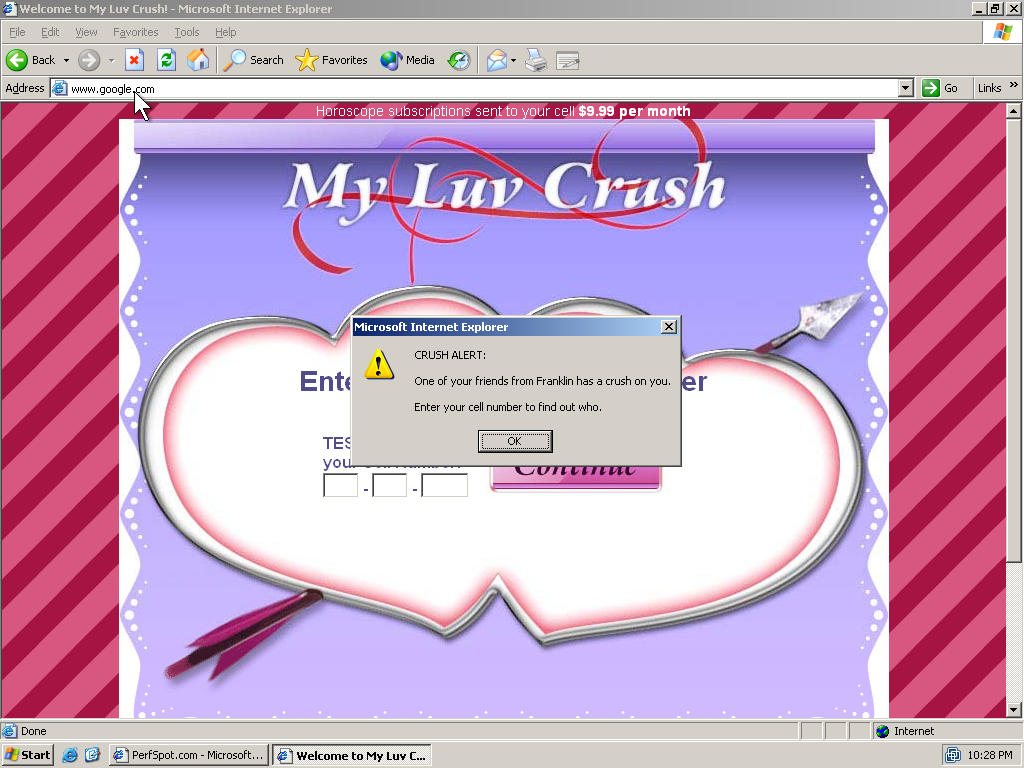Click the '$9.99 per month' banner text
1024x768 pixels.
click(634, 111)
